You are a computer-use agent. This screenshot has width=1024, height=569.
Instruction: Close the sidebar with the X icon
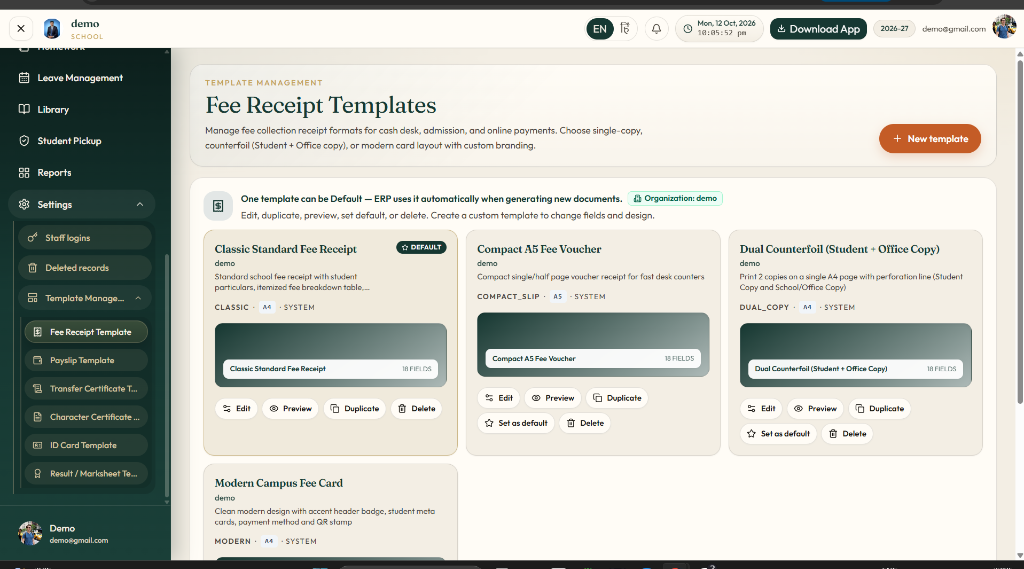pos(21,29)
